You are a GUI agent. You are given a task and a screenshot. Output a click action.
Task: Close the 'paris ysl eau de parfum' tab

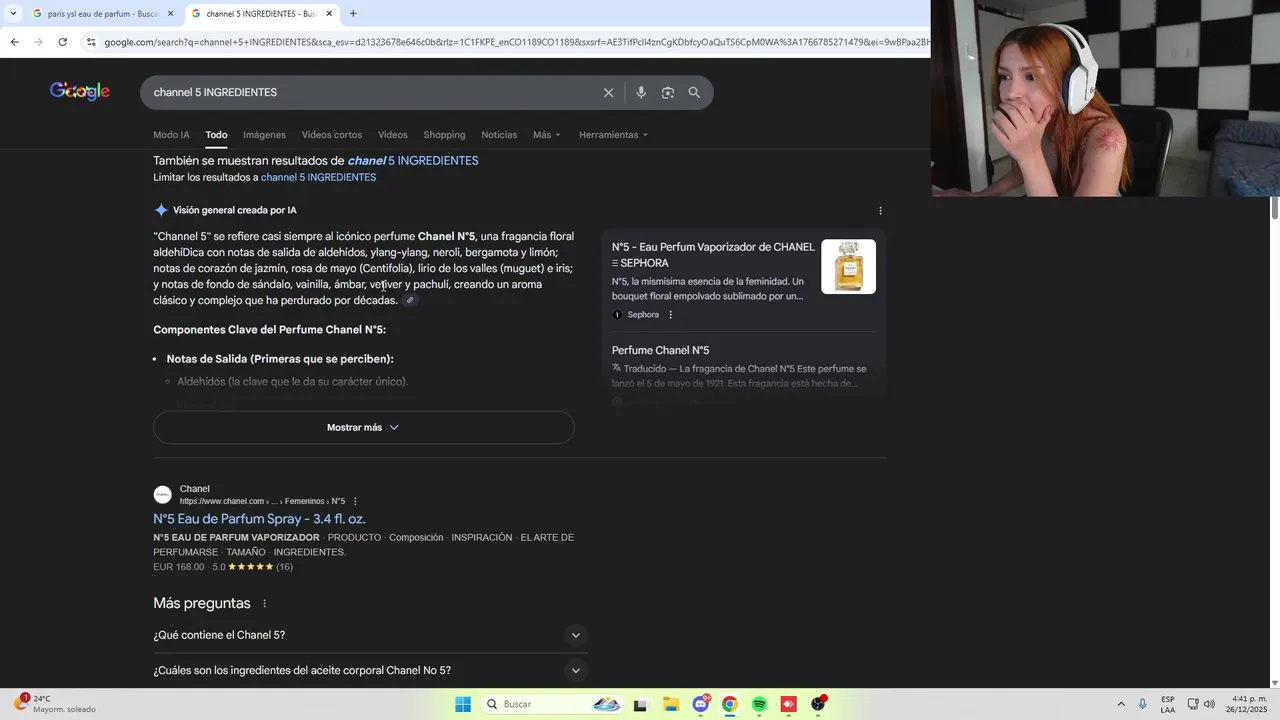pos(170,14)
